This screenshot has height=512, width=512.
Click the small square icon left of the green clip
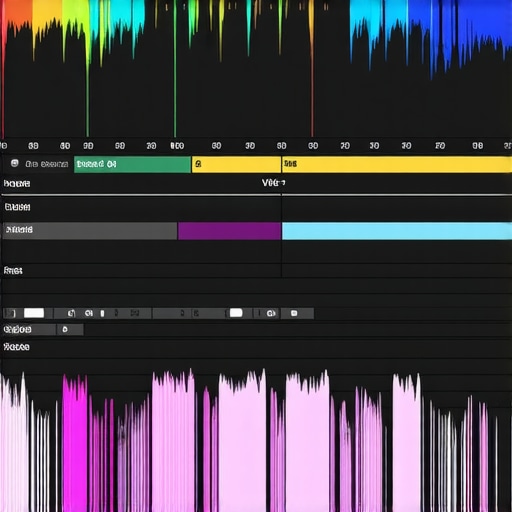click(14, 163)
